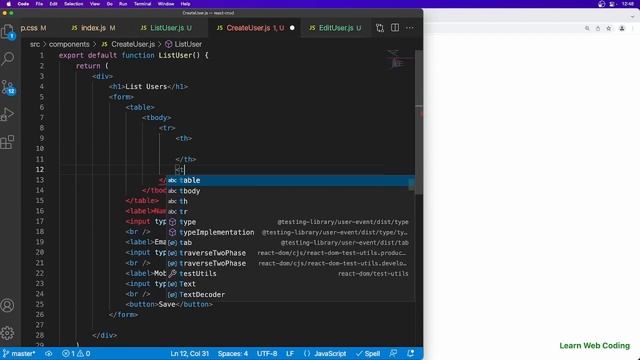Open the Code menu in the macOS menu bar
Image resolution: width=640 pixels, height=360 pixels.
click(23, 4)
